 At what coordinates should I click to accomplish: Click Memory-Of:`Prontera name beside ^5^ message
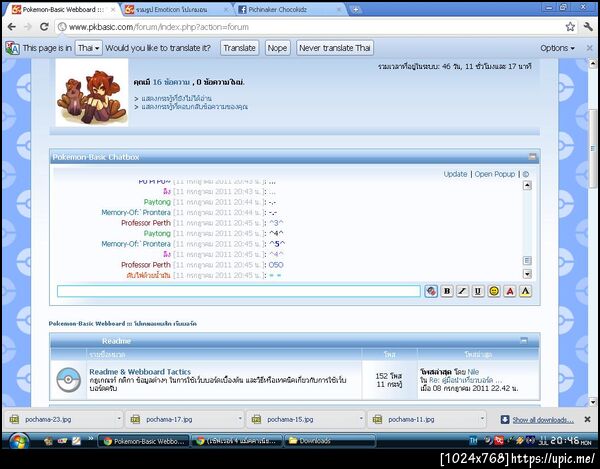coord(136,244)
